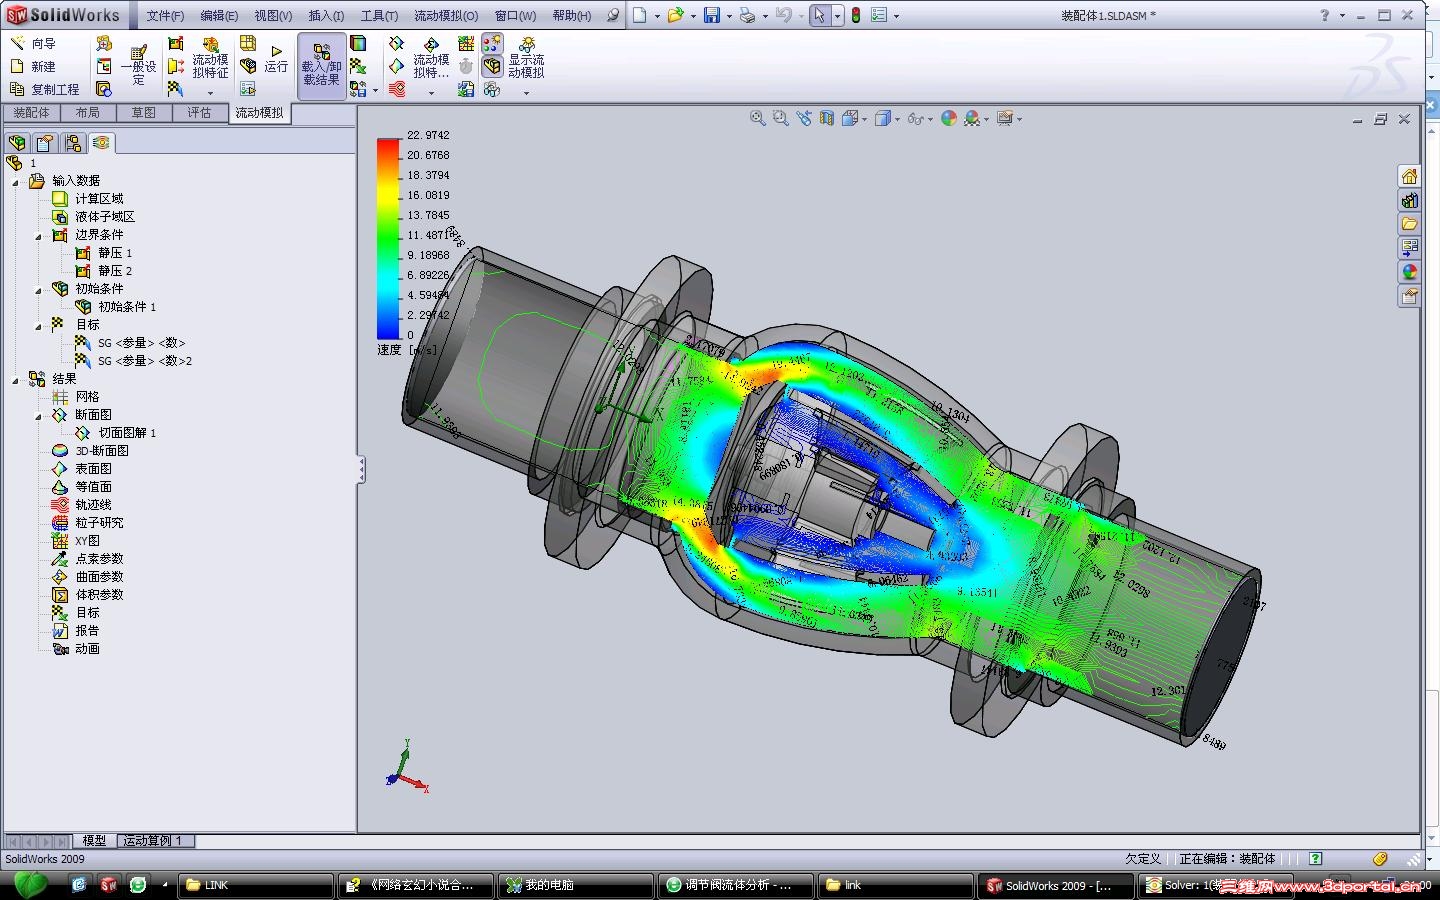The image size is (1440, 900).
Task: Open the 文件(F) File menu
Action: pos(165,16)
